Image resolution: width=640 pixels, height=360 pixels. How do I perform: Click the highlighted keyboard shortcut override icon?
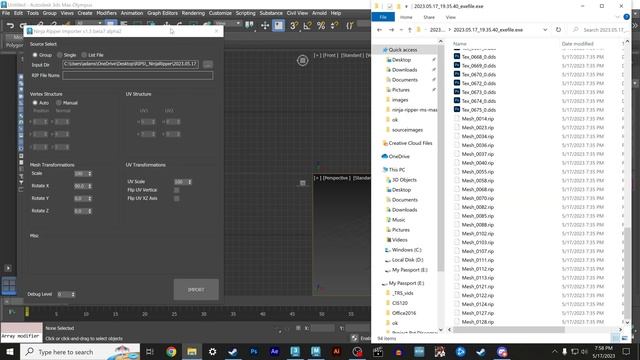click(278, 26)
